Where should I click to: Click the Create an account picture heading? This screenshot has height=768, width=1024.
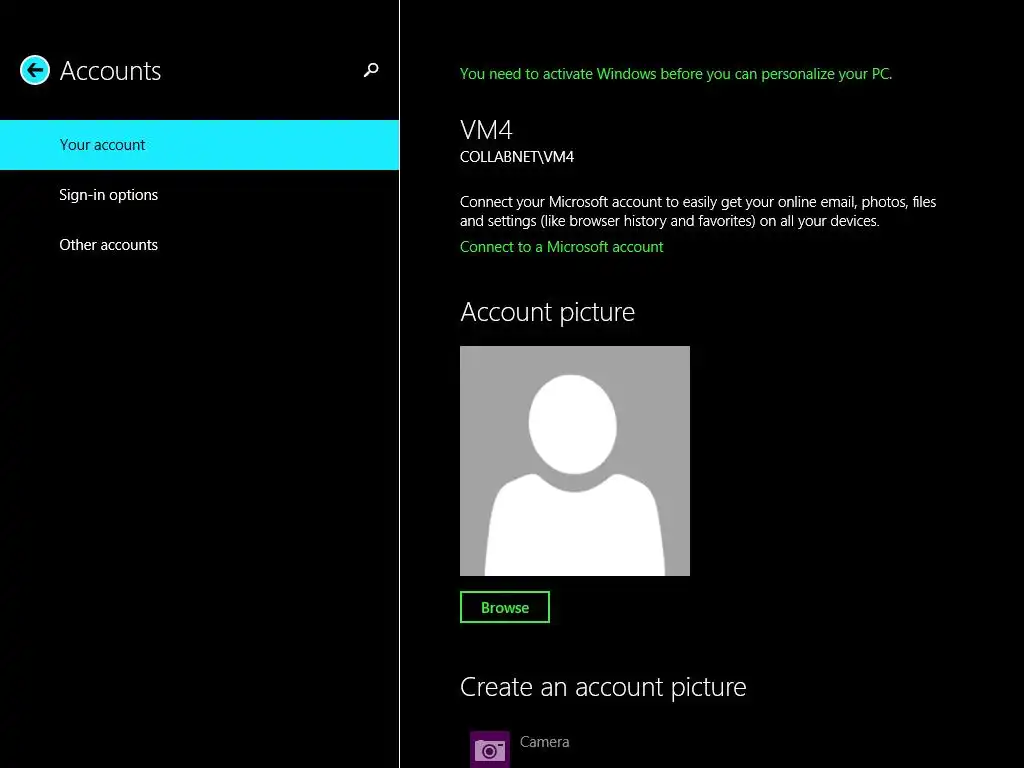tap(603, 687)
